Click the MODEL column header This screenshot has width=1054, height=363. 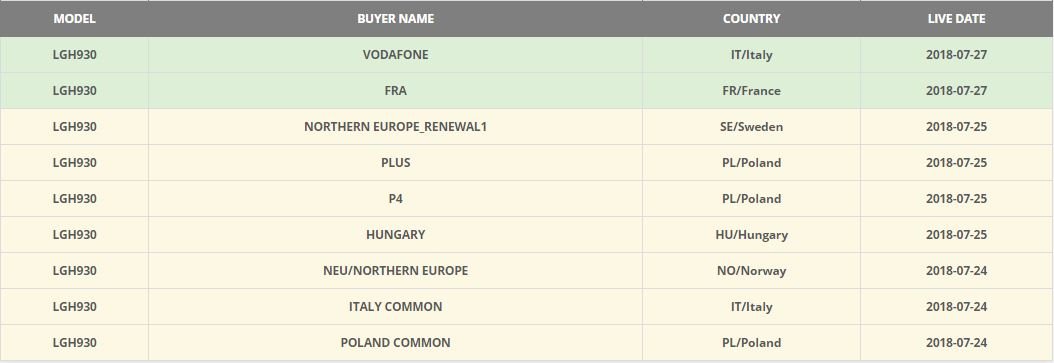(74, 19)
